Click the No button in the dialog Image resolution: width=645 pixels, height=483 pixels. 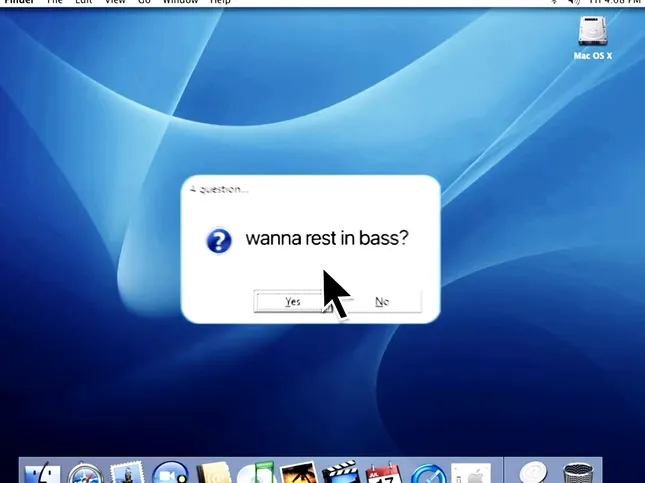point(382,302)
